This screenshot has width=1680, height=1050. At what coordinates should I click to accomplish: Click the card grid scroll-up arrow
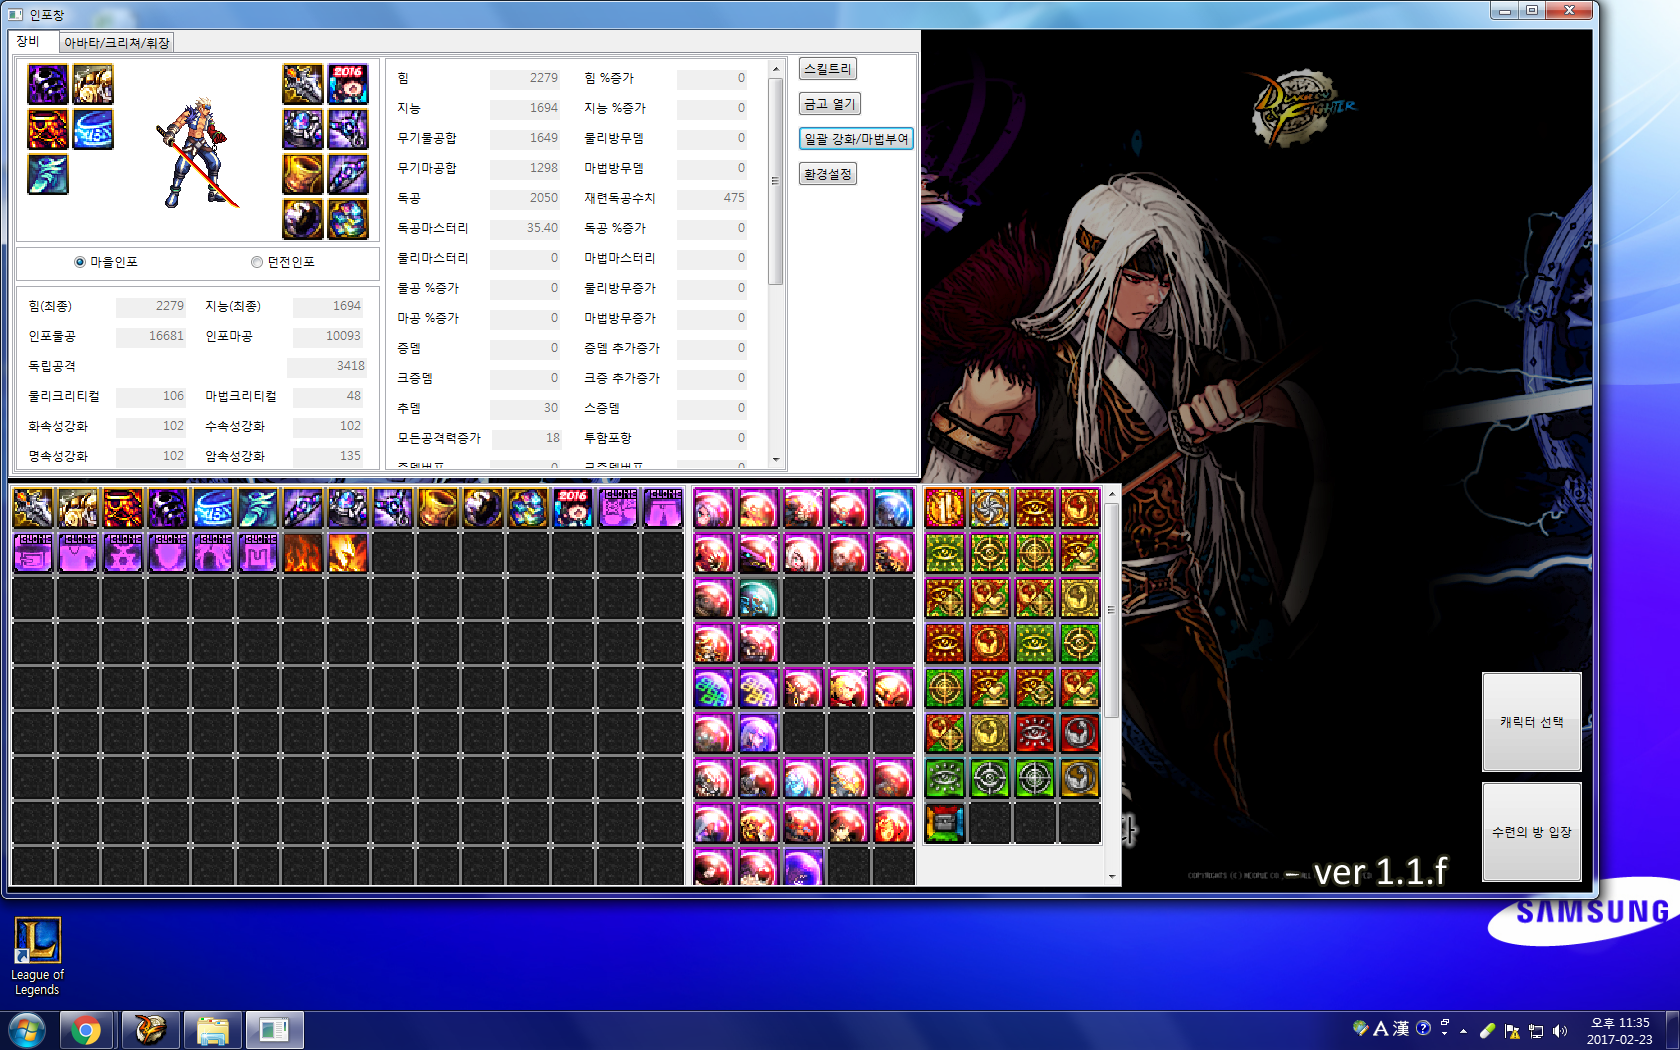tap(1112, 495)
